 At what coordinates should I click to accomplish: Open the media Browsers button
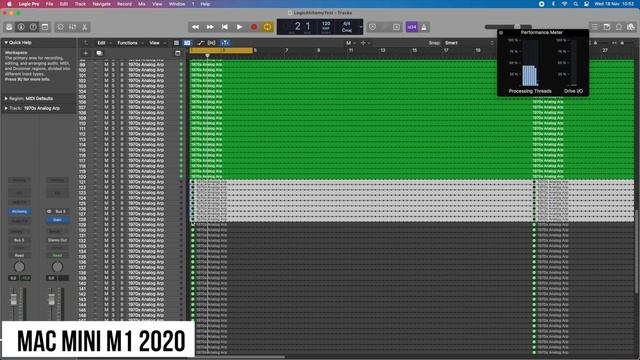pos(631,27)
